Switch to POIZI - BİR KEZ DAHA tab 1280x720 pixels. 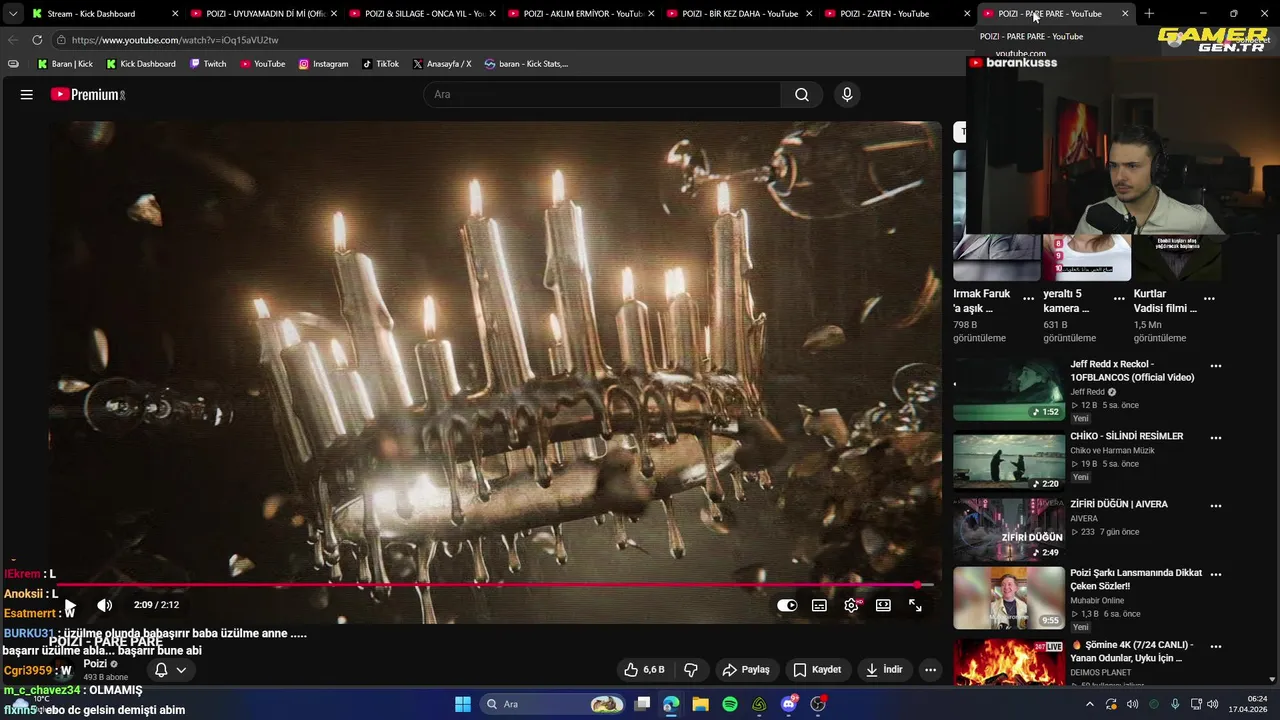pyautogui.click(x=740, y=14)
